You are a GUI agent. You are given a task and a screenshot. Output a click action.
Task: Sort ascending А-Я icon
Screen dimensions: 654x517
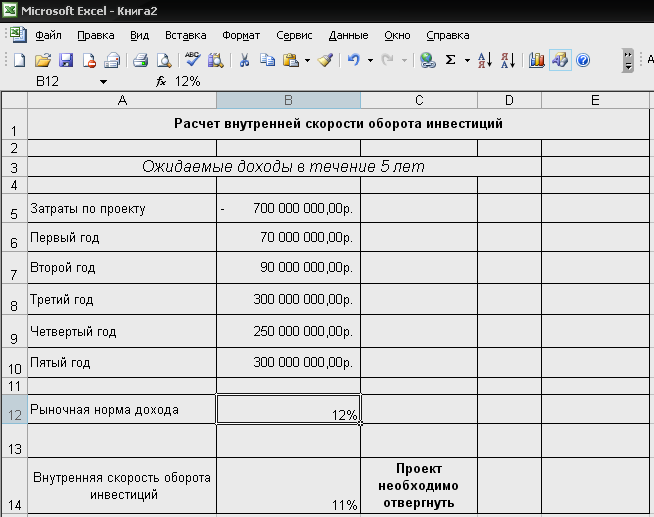point(484,60)
